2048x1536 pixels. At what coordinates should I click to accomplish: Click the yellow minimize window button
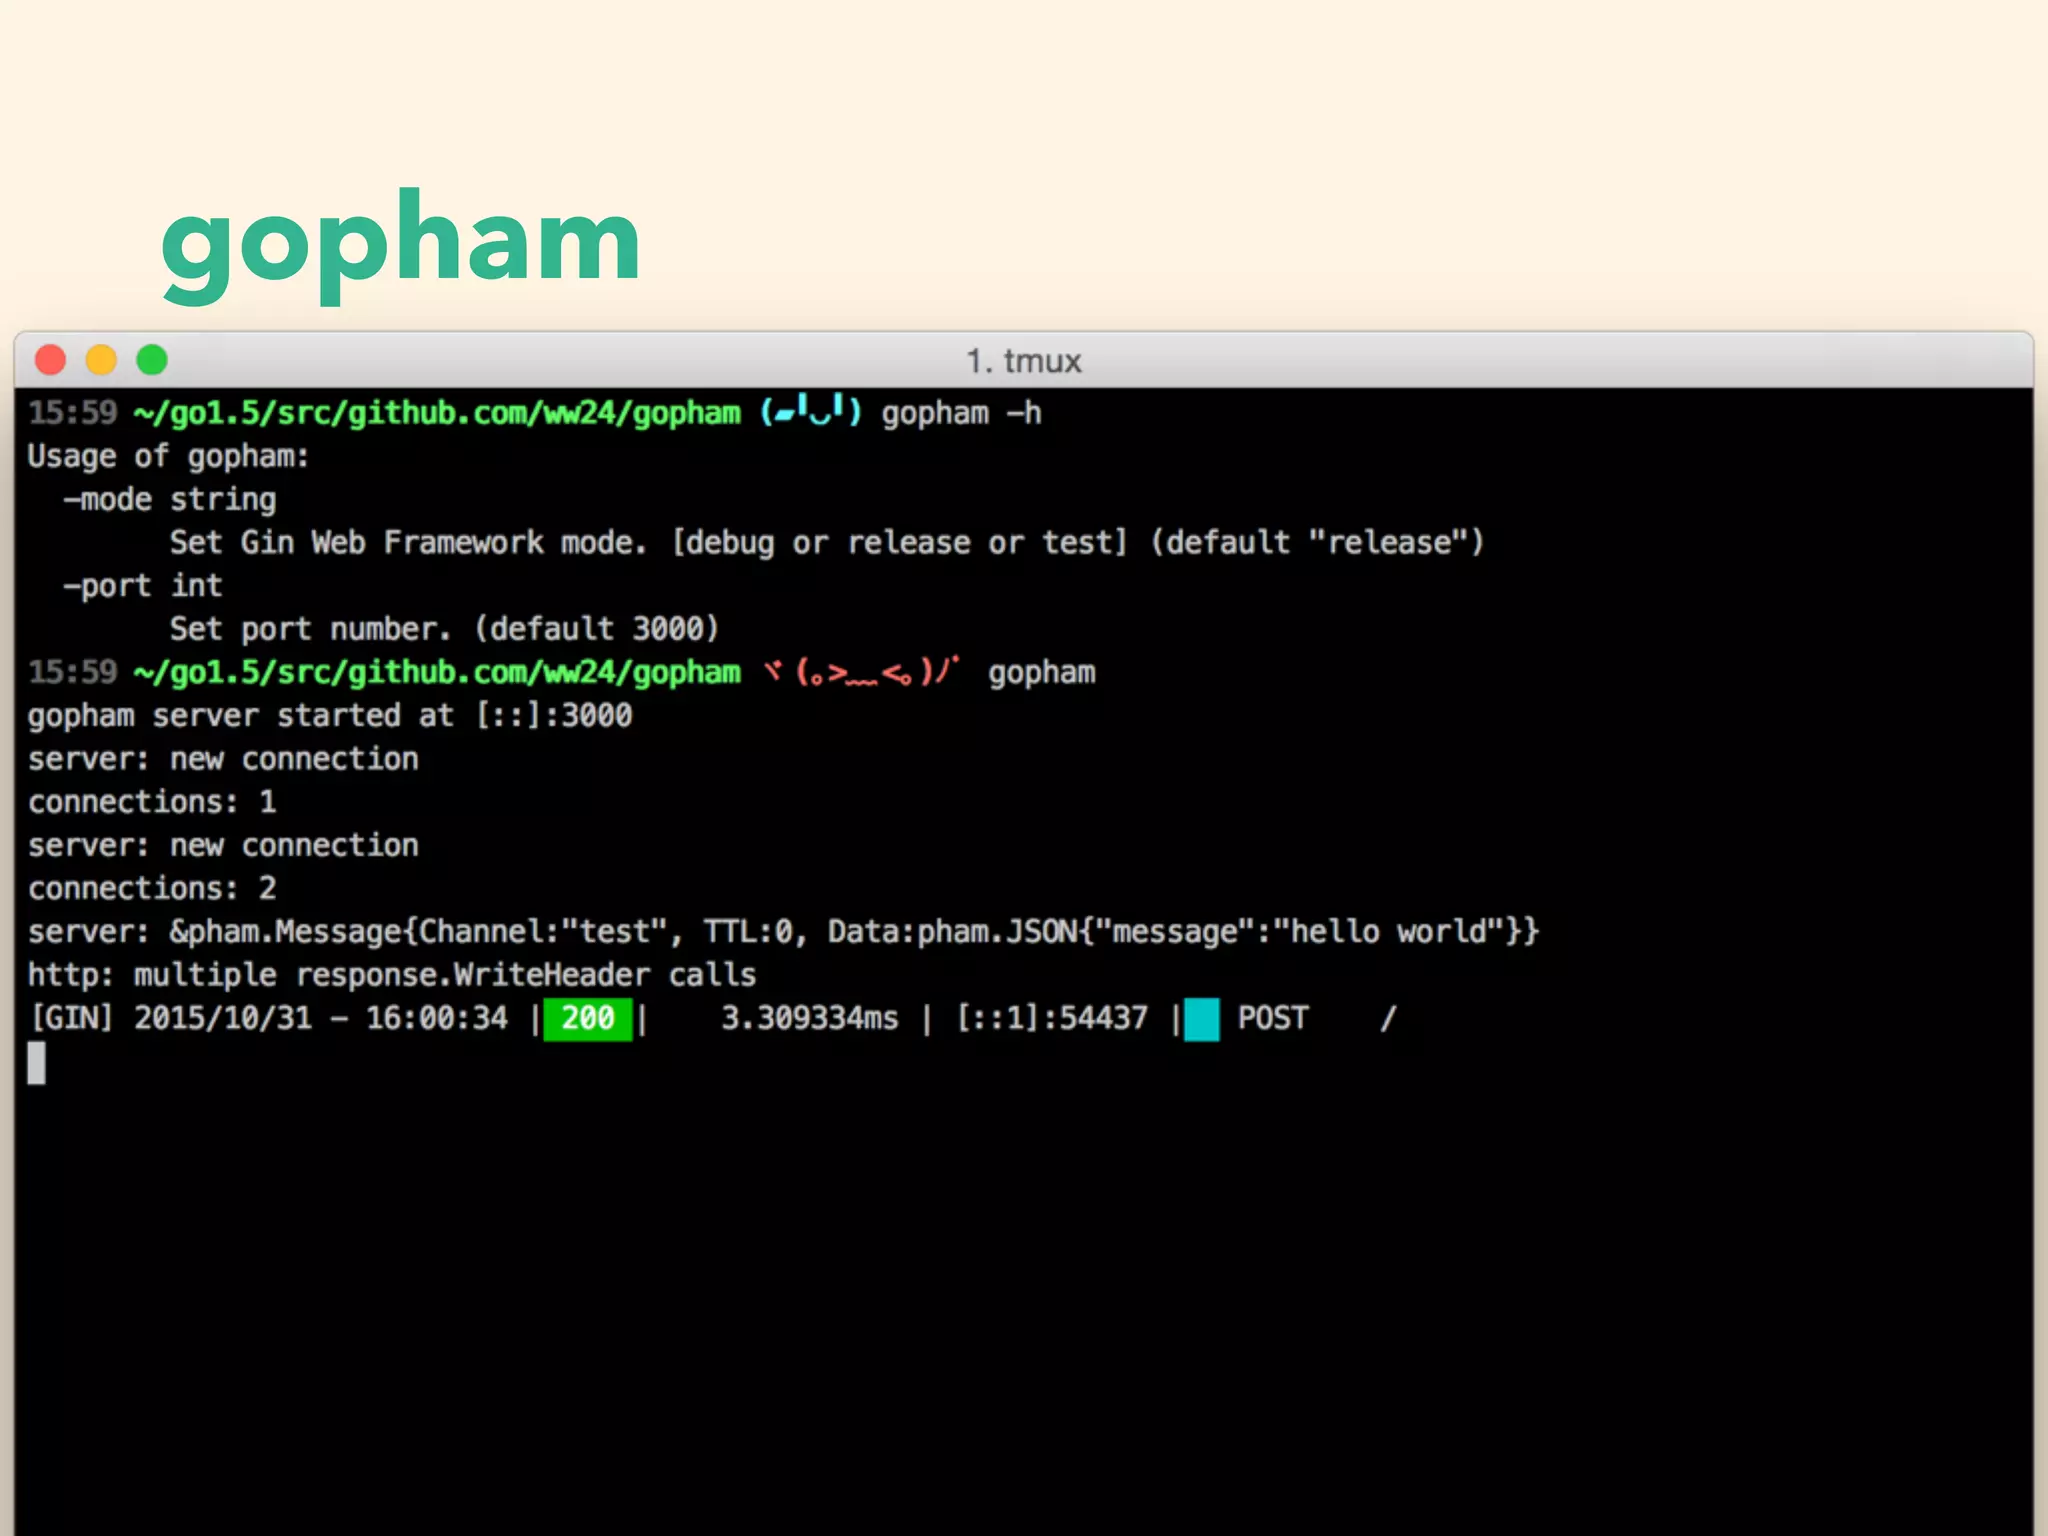tap(101, 360)
